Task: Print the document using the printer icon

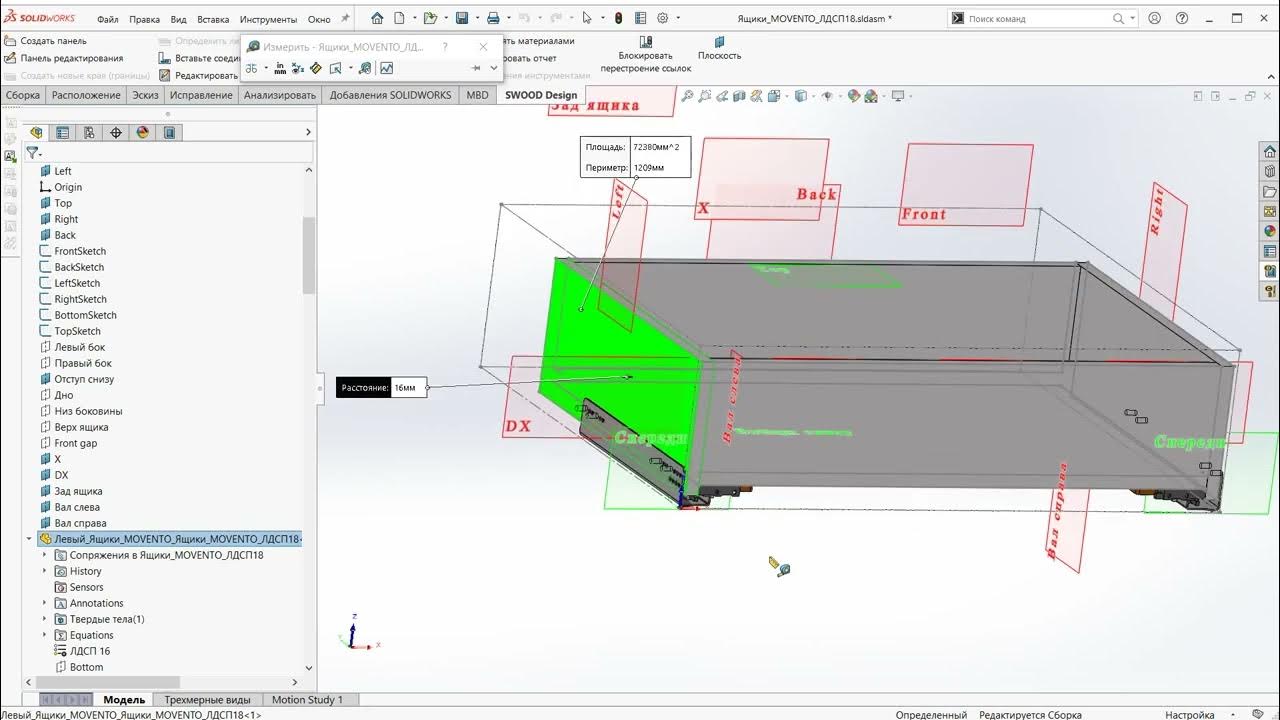Action: (x=493, y=18)
